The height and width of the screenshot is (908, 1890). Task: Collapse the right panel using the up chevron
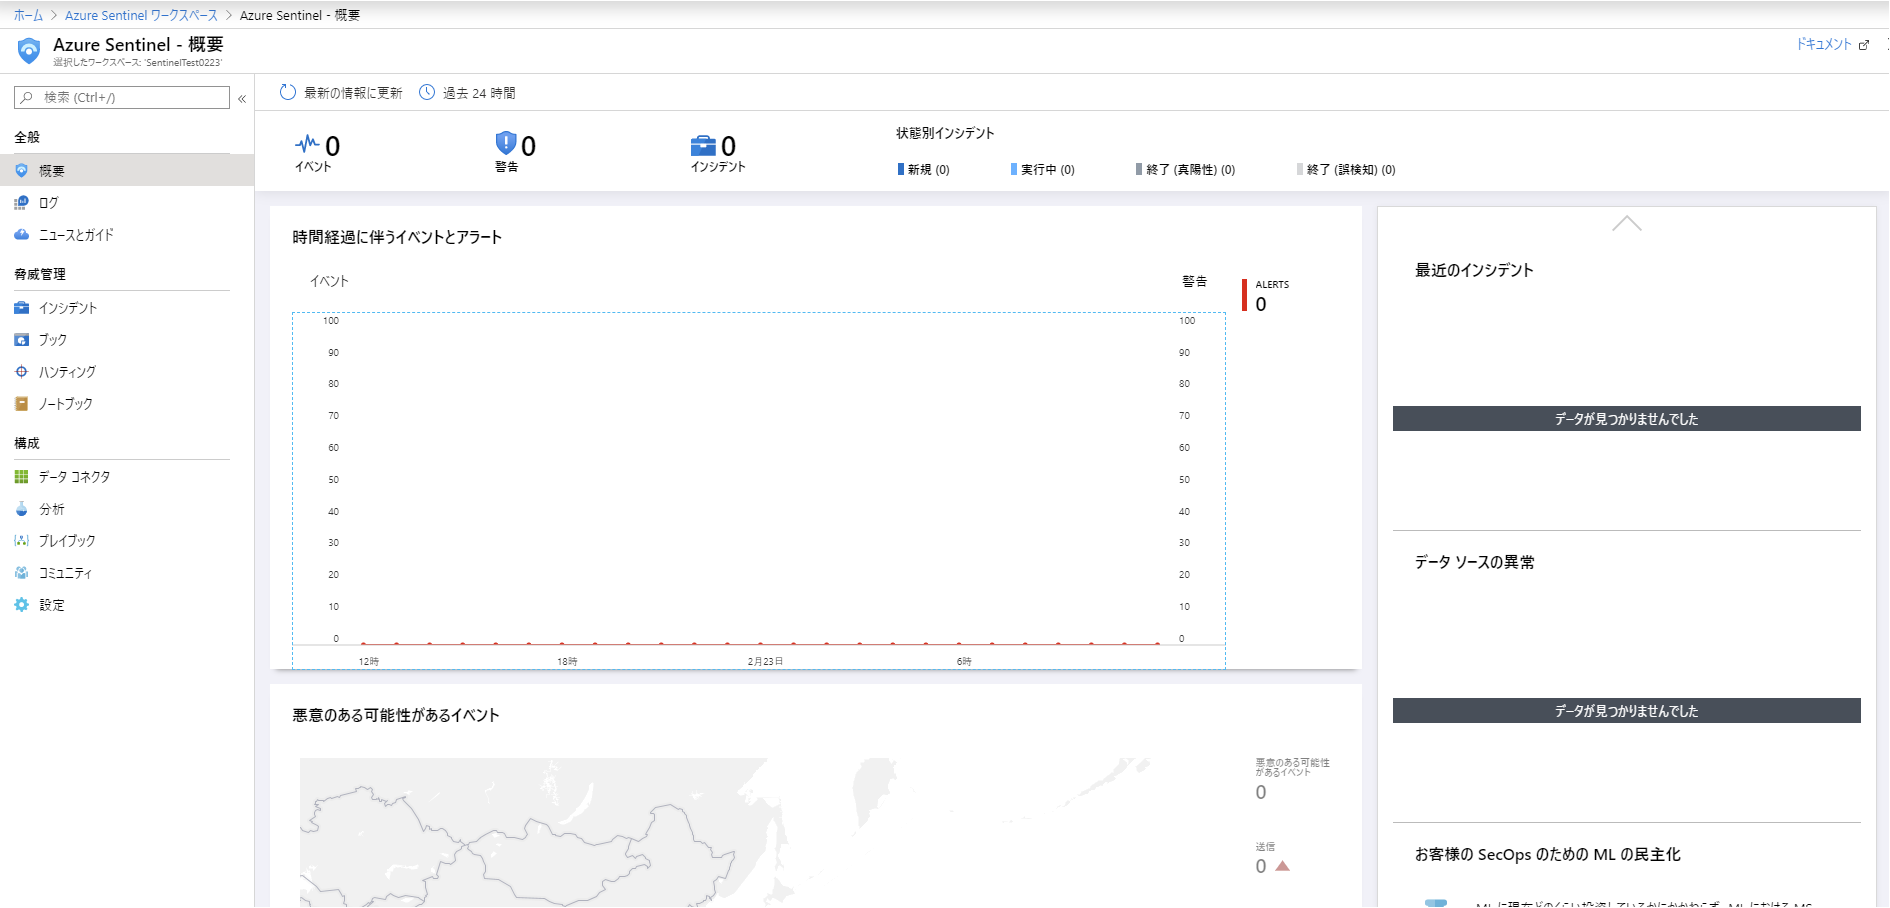[x=1627, y=223]
